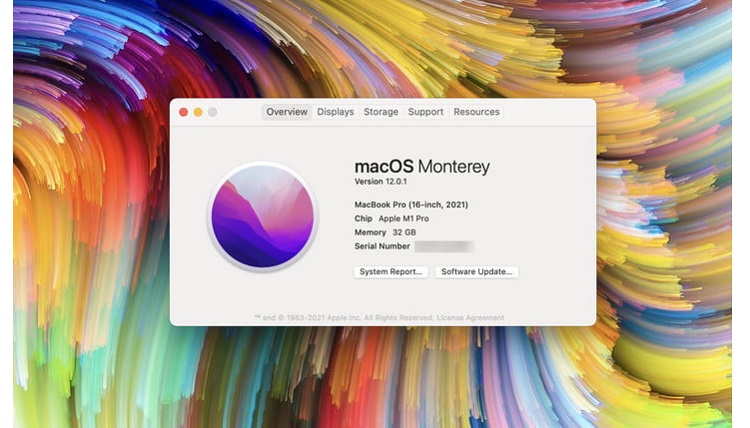This screenshot has height=428, width=750.
Task: Click the 32 GB memory value
Action: pos(404,232)
